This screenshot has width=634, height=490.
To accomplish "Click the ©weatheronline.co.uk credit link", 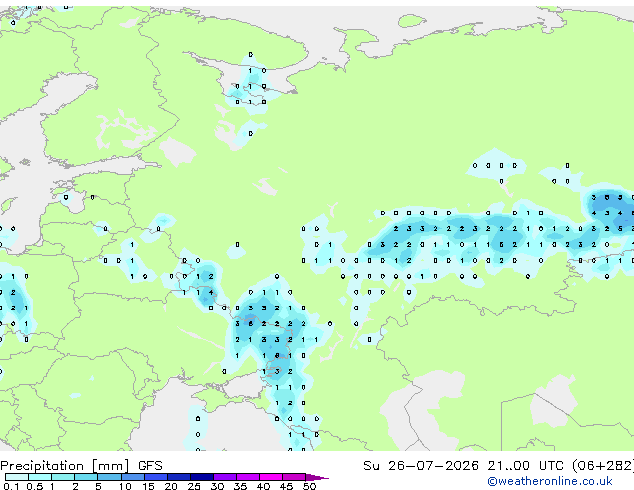I will coord(550,481).
